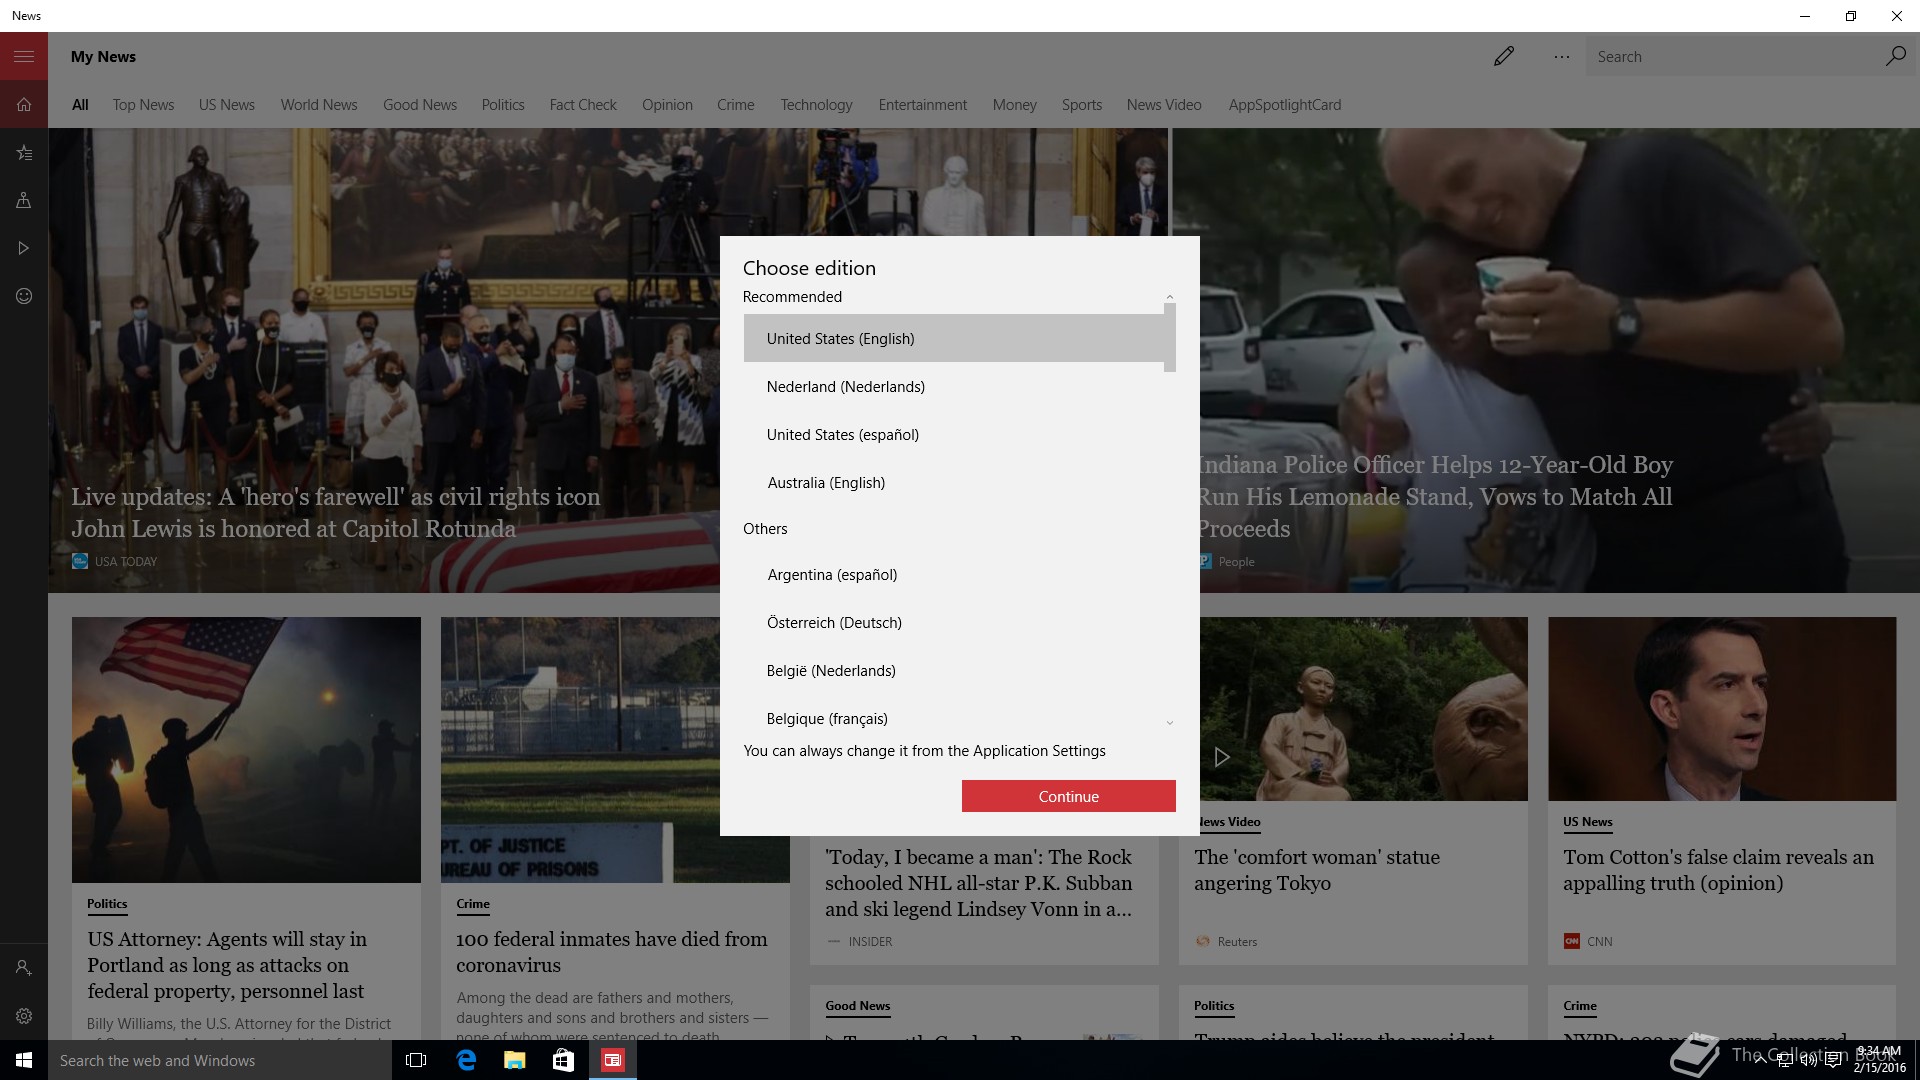The height and width of the screenshot is (1080, 1920).
Task: Switch to the US News tab
Action: pyautogui.click(x=226, y=105)
